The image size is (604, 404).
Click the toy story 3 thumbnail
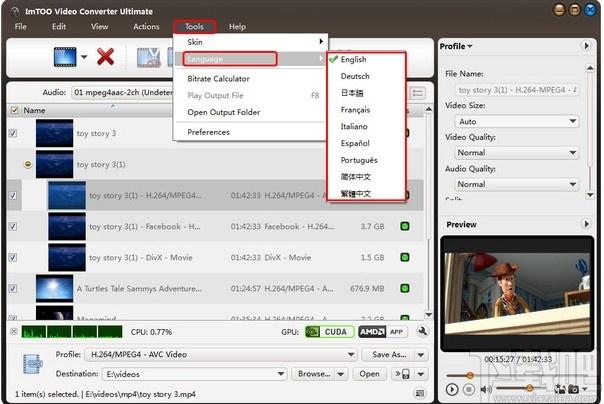54,133
